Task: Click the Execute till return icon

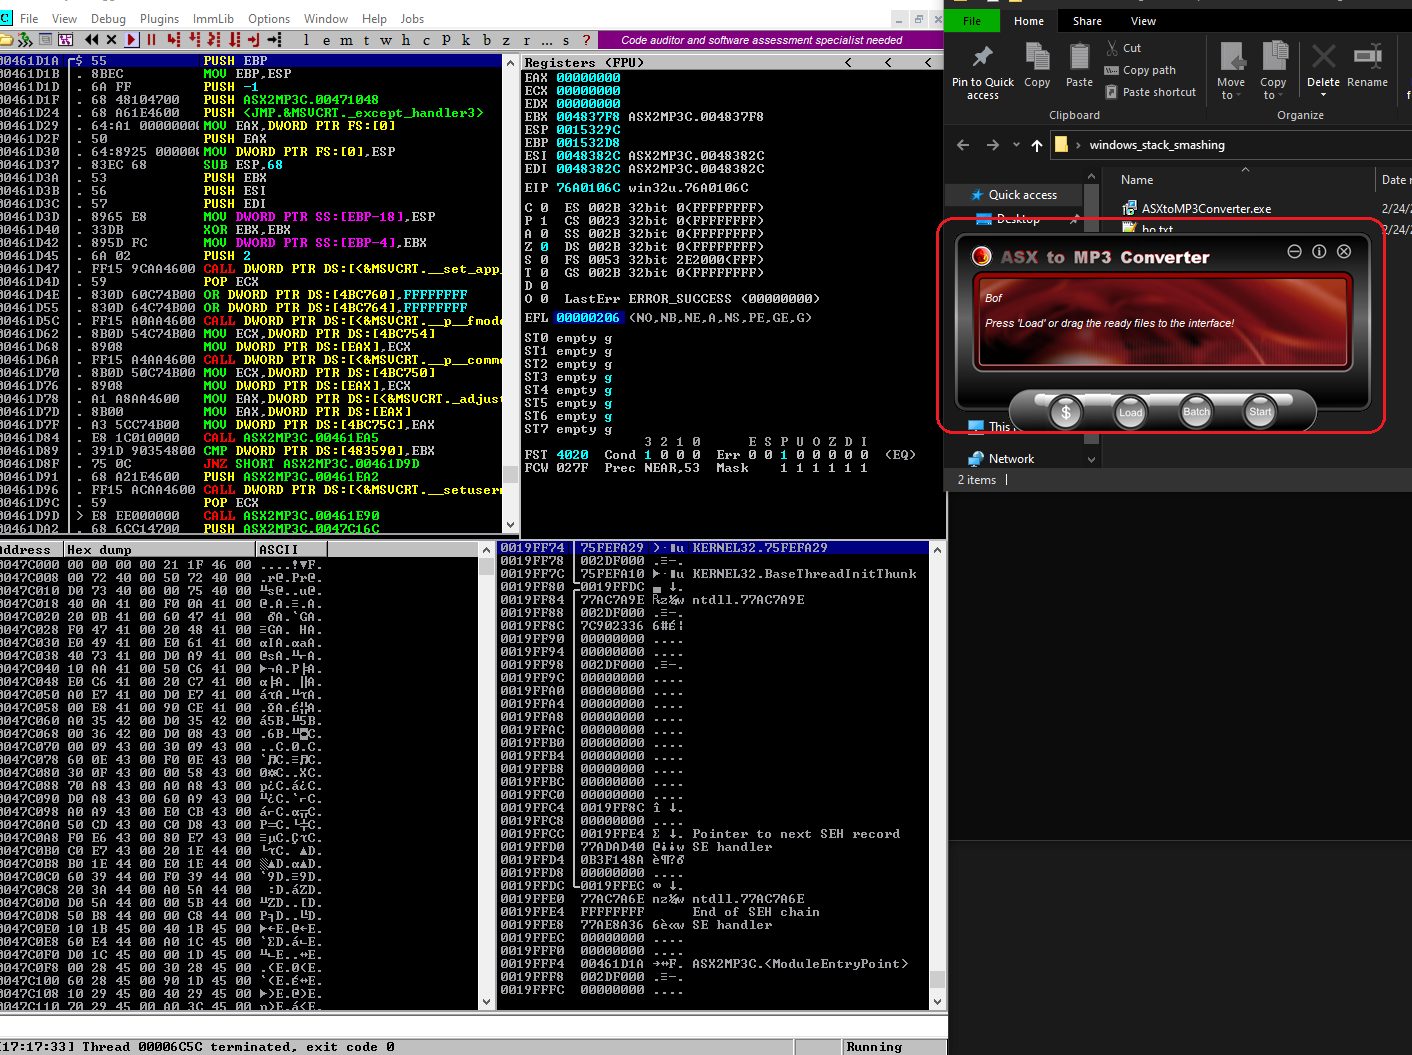Action: click(254, 40)
